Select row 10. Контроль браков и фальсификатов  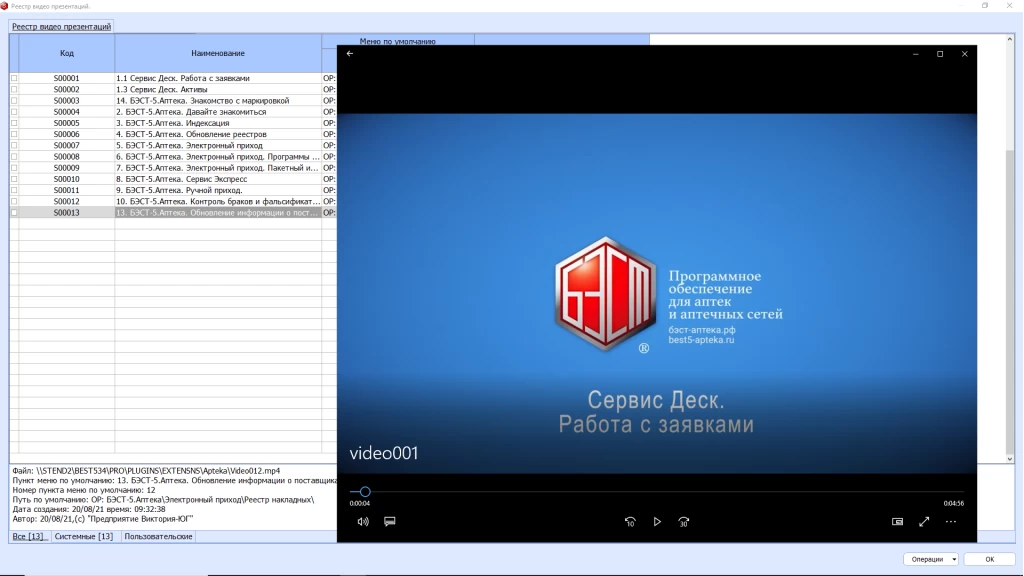[x=218, y=202]
